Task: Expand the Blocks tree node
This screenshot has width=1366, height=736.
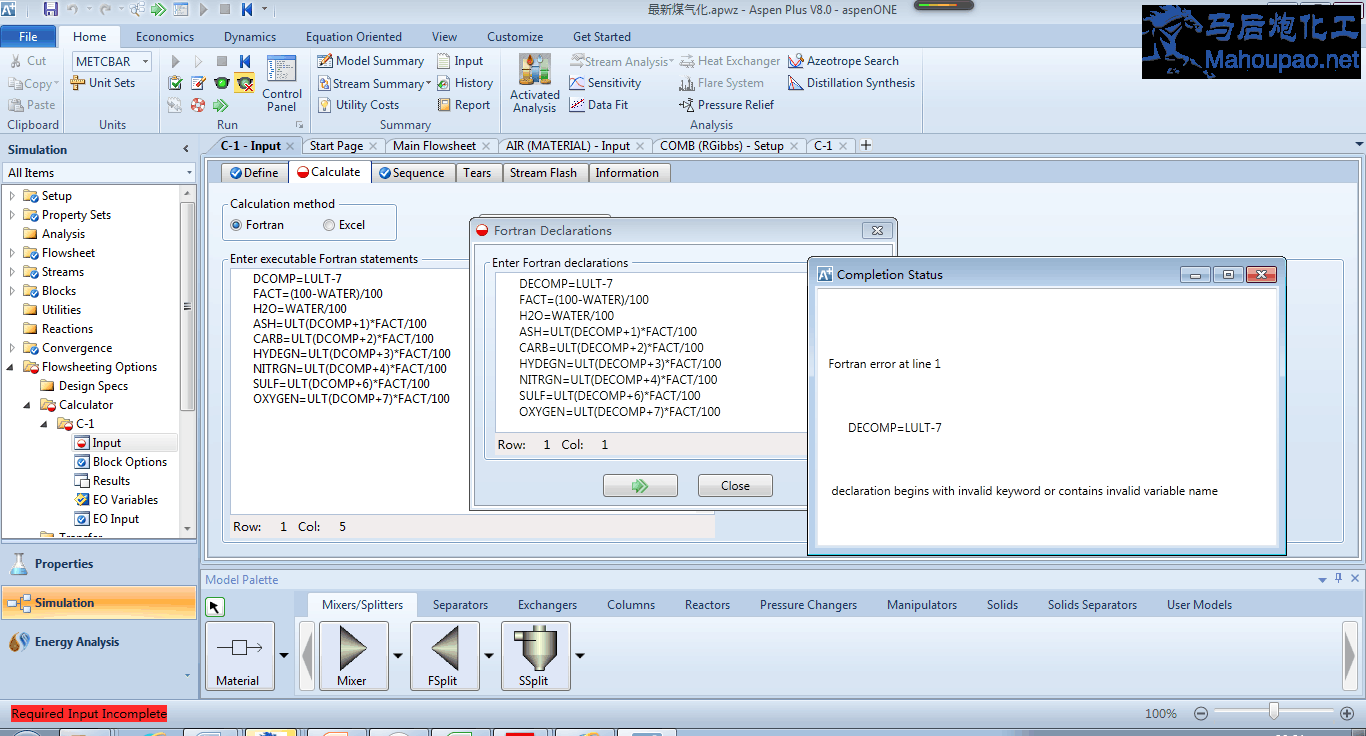Action: (x=12, y=291)
